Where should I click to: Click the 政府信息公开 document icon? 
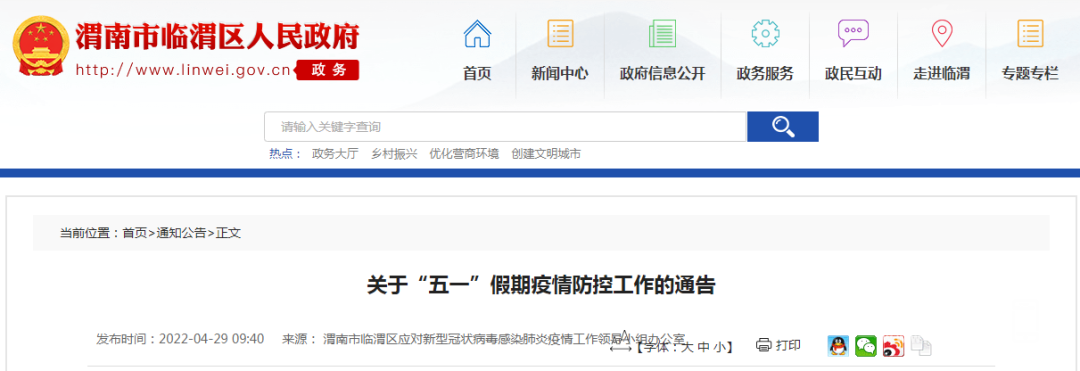tap(662, 34)
